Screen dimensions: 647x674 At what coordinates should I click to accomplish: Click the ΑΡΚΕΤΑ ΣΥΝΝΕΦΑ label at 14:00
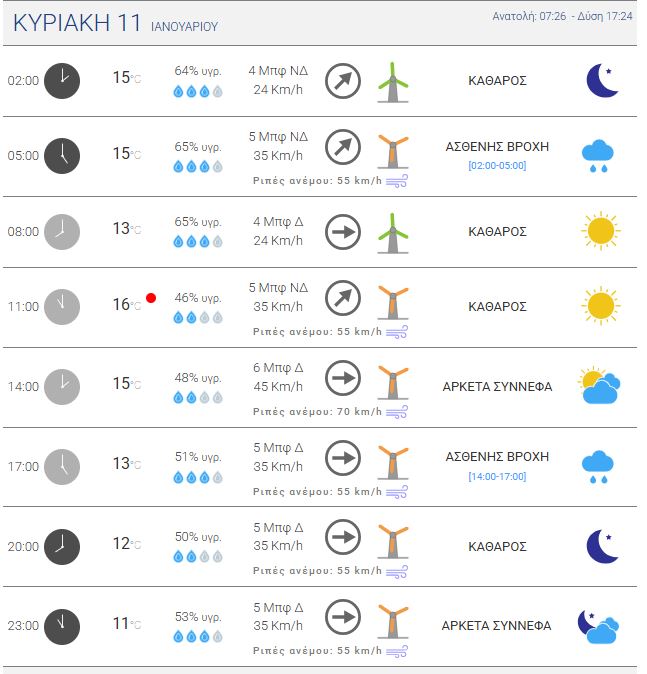(x=497, y=386)
